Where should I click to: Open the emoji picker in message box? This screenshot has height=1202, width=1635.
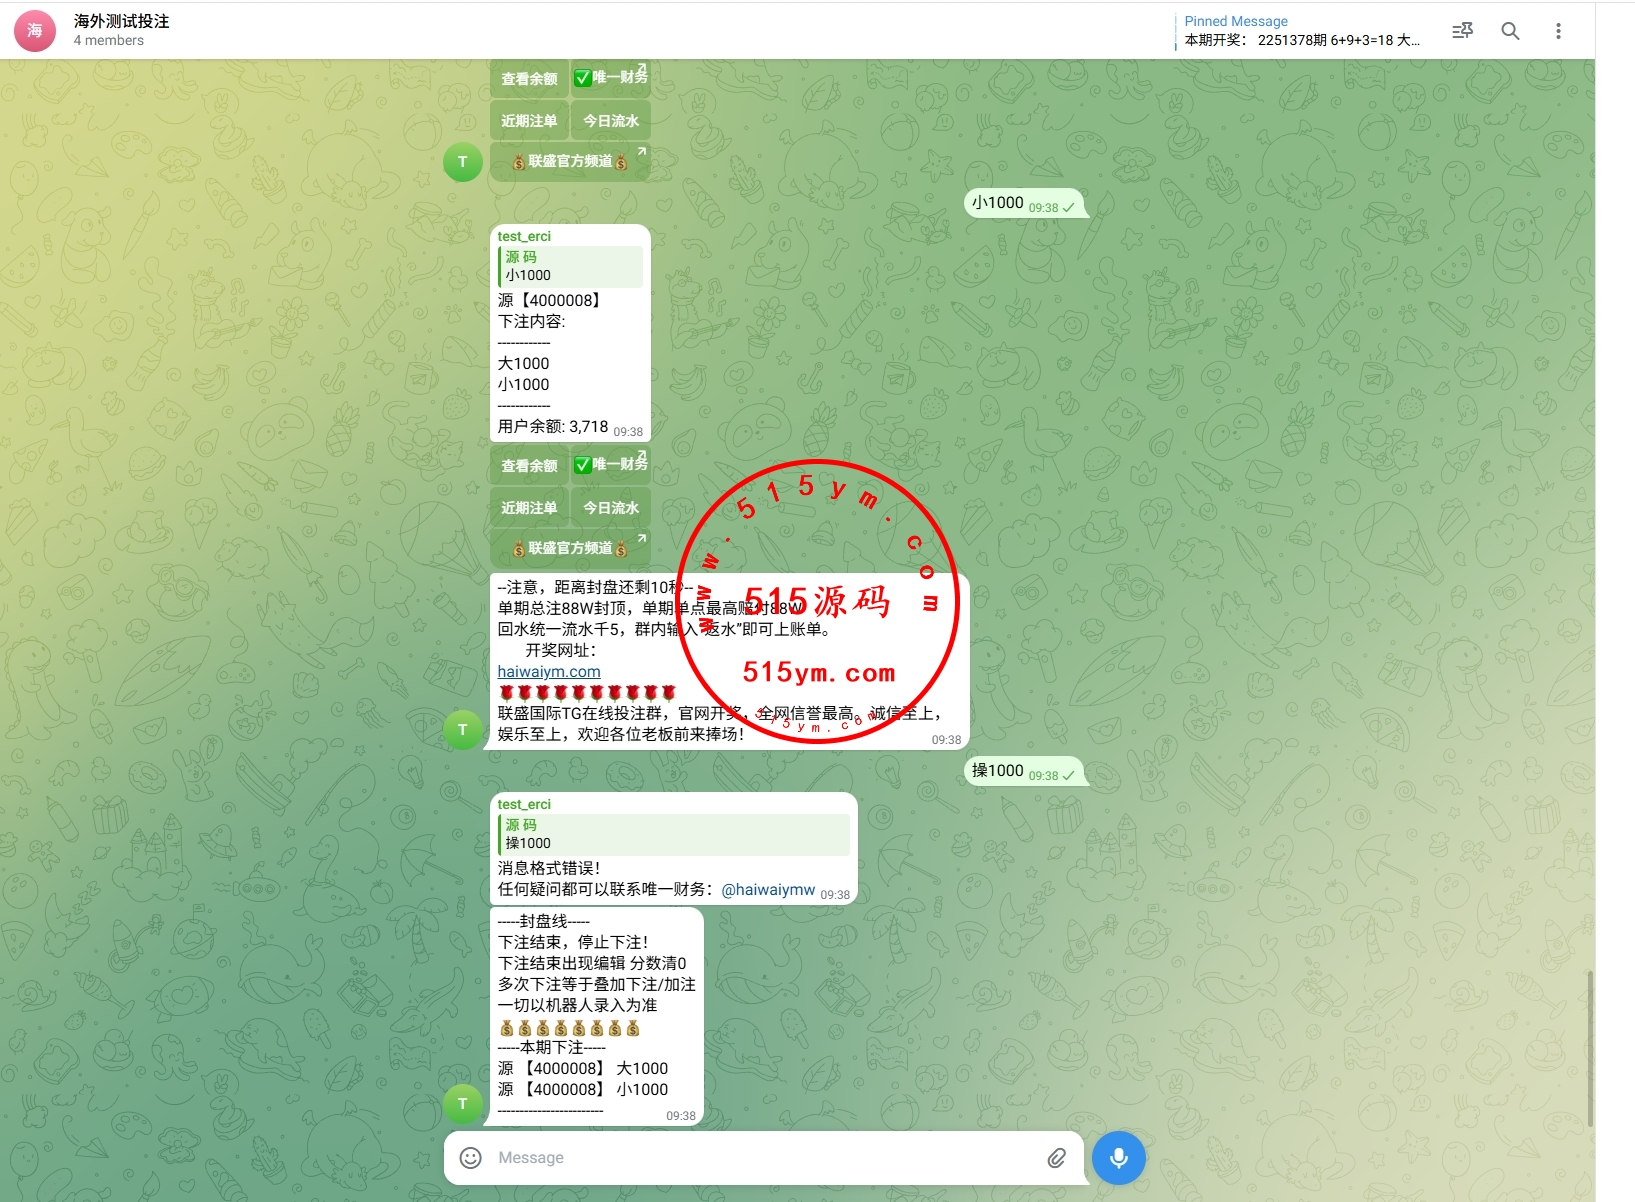pos(470,1157)
